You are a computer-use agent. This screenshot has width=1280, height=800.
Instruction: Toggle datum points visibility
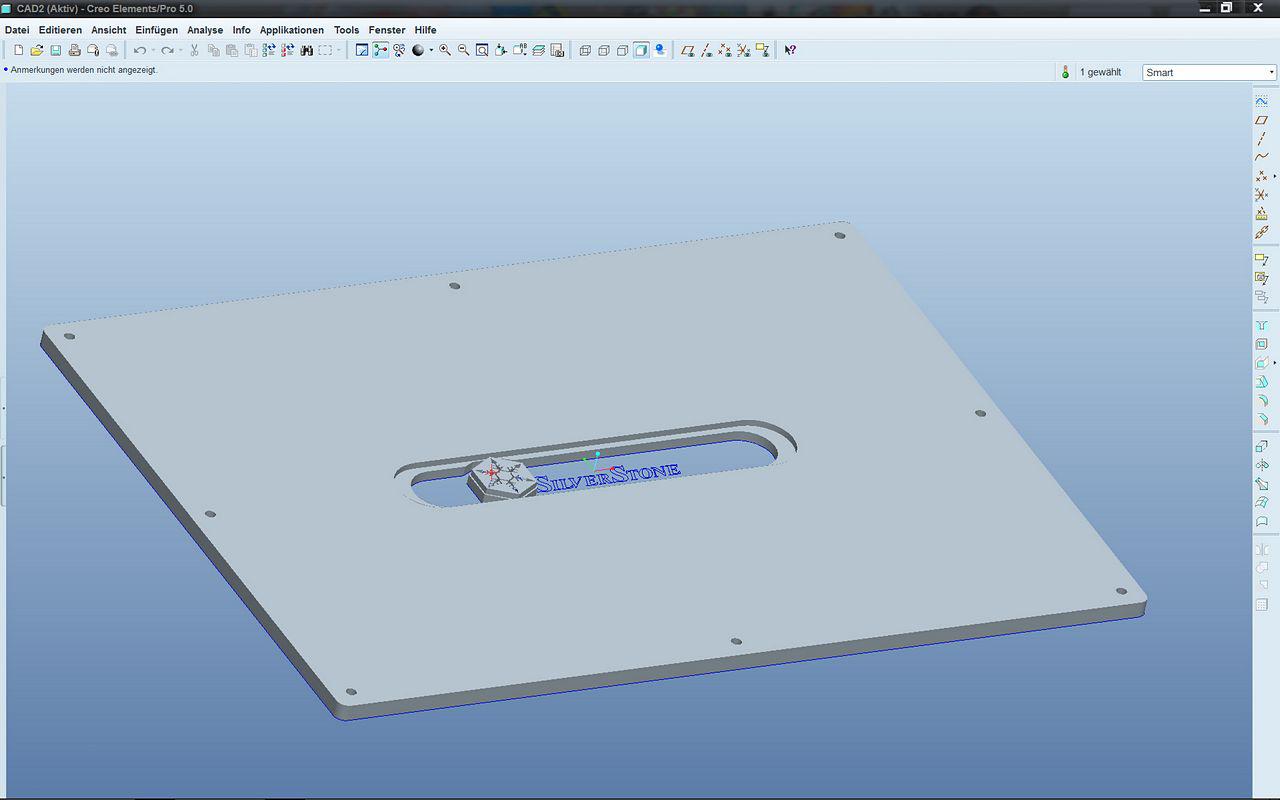pyautogui.click(x=725, y=50)
